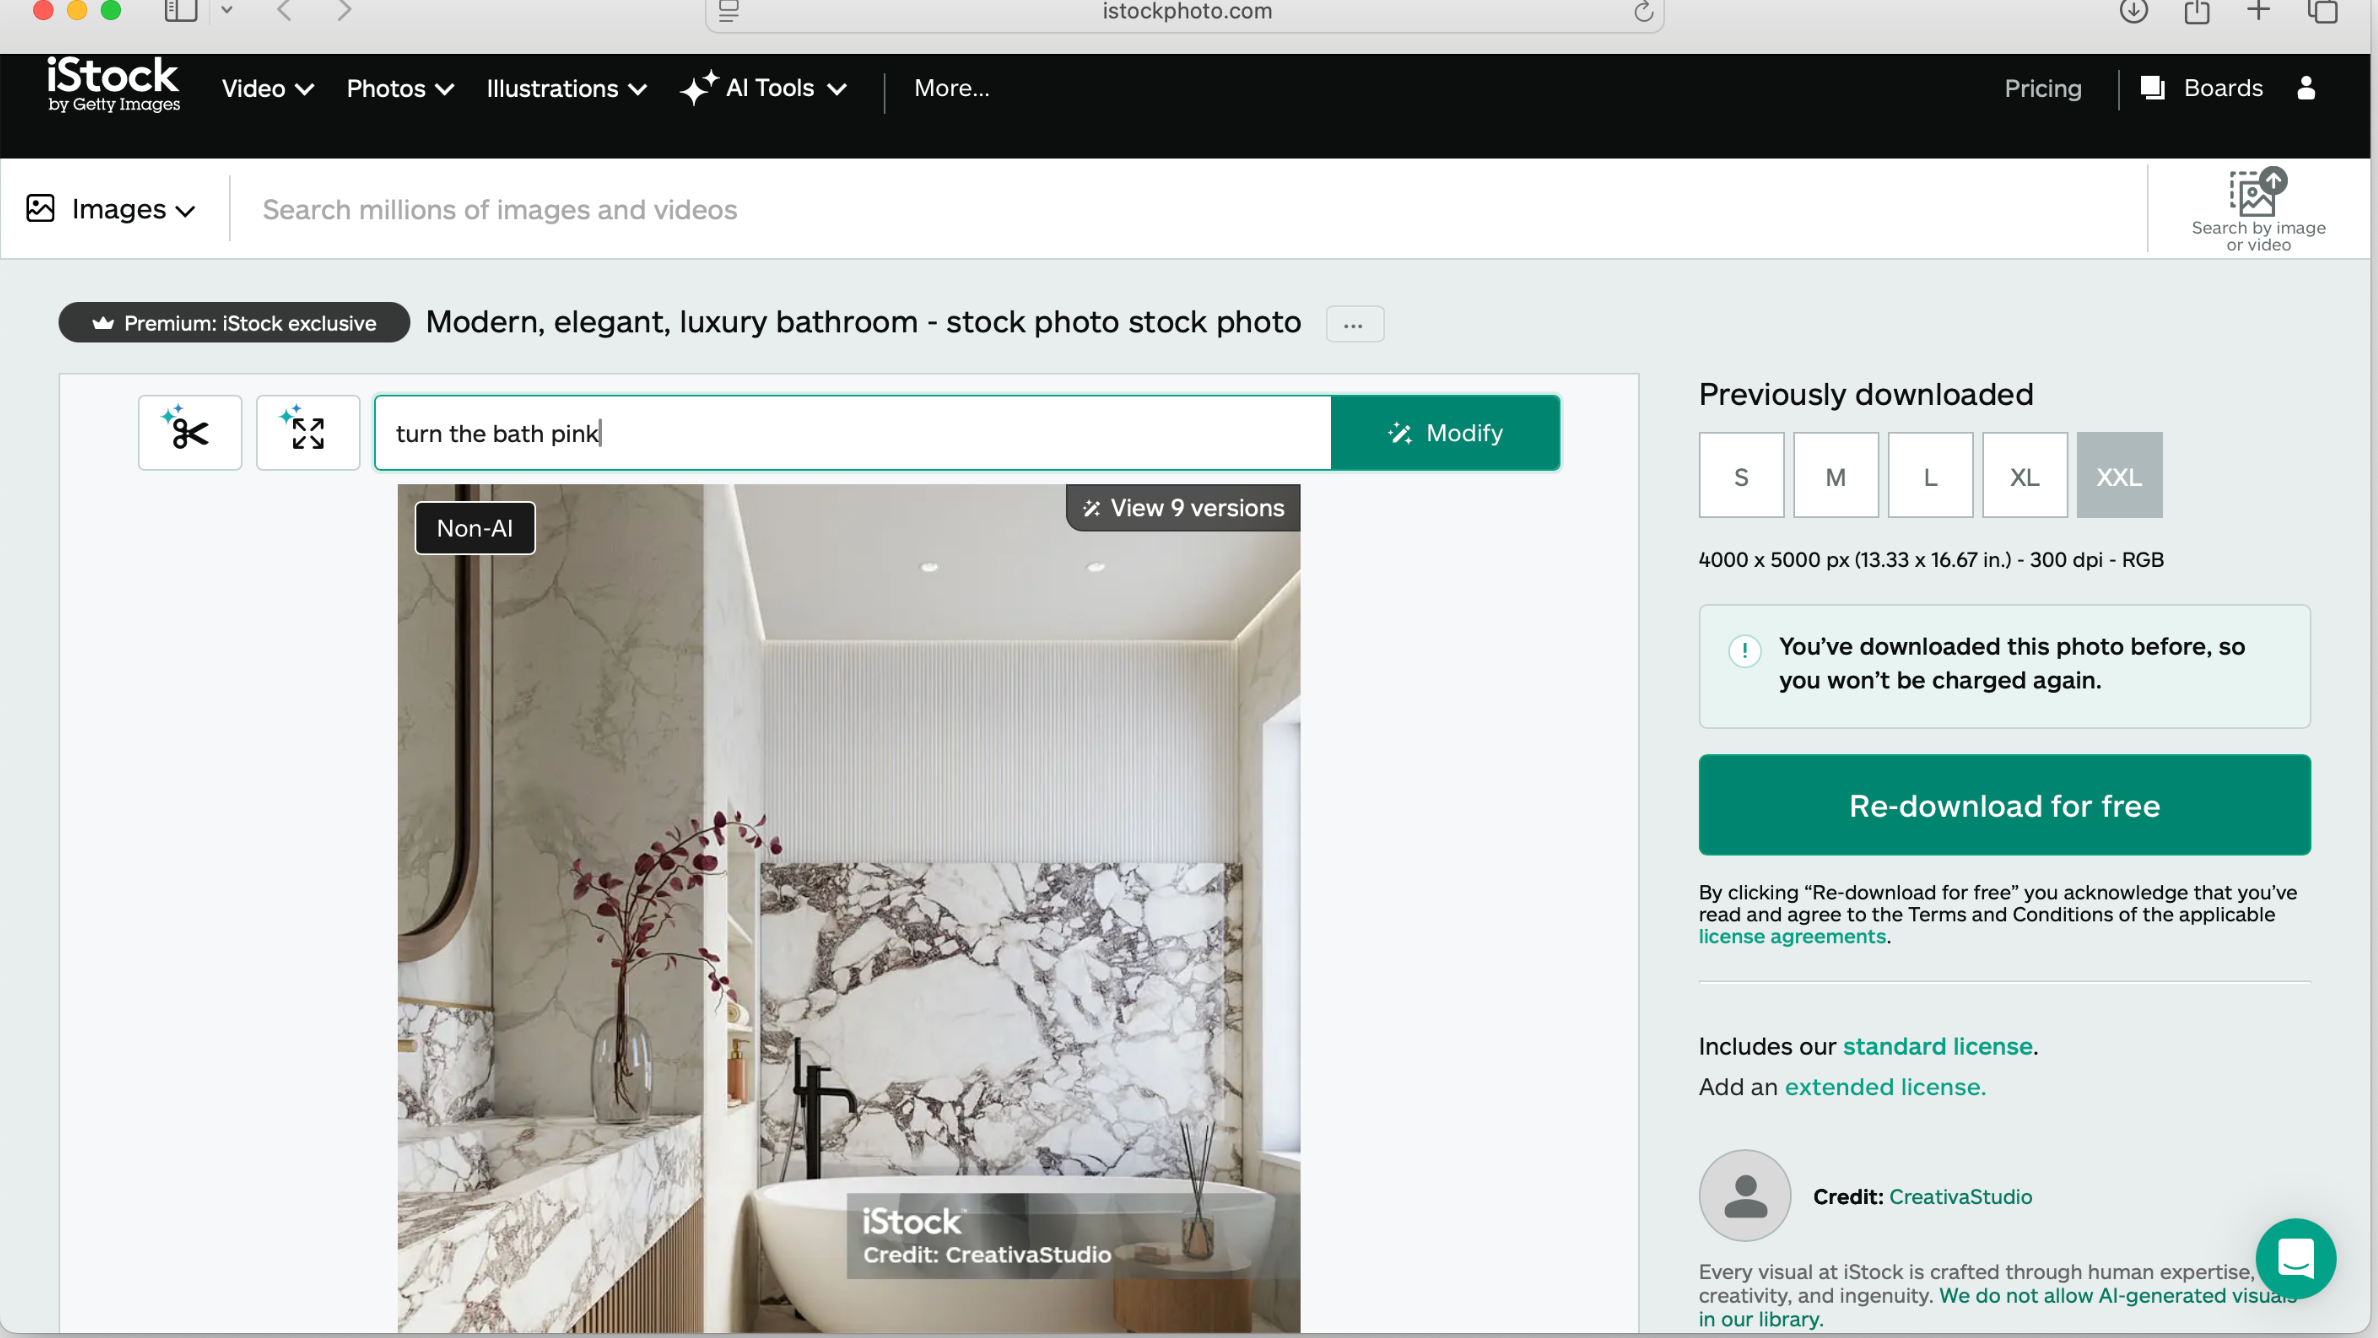Open CreativaStudio contributor link
2378x1338 pixels.
(1960, 1197)
